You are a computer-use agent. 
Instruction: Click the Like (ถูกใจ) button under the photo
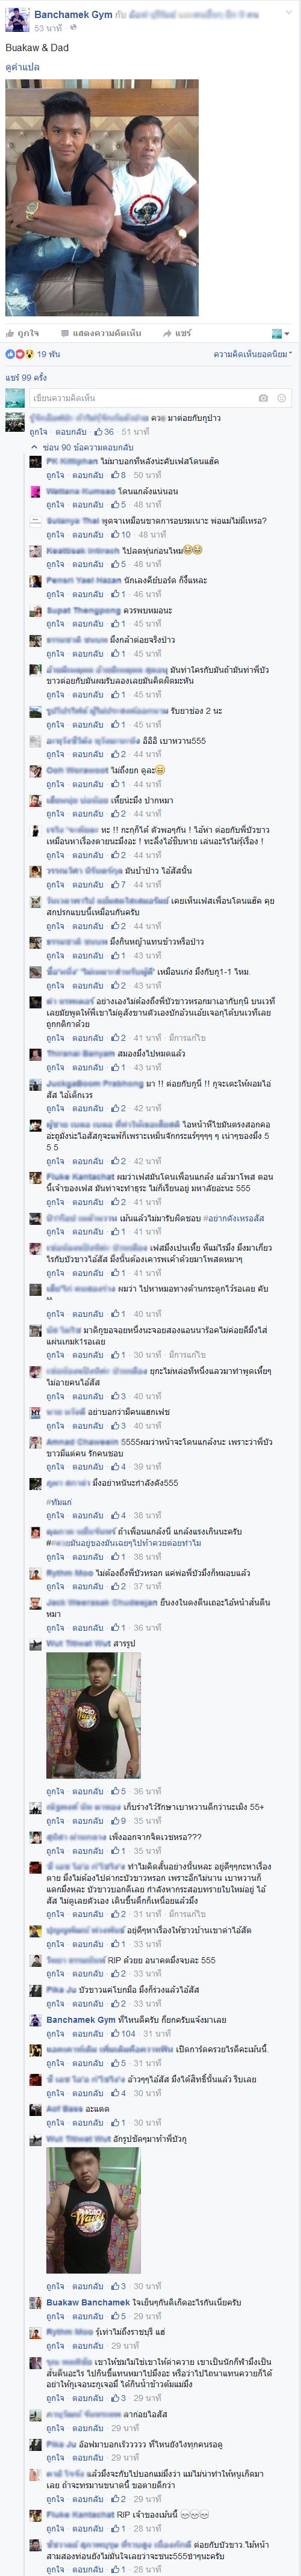(x=22, y=333)
